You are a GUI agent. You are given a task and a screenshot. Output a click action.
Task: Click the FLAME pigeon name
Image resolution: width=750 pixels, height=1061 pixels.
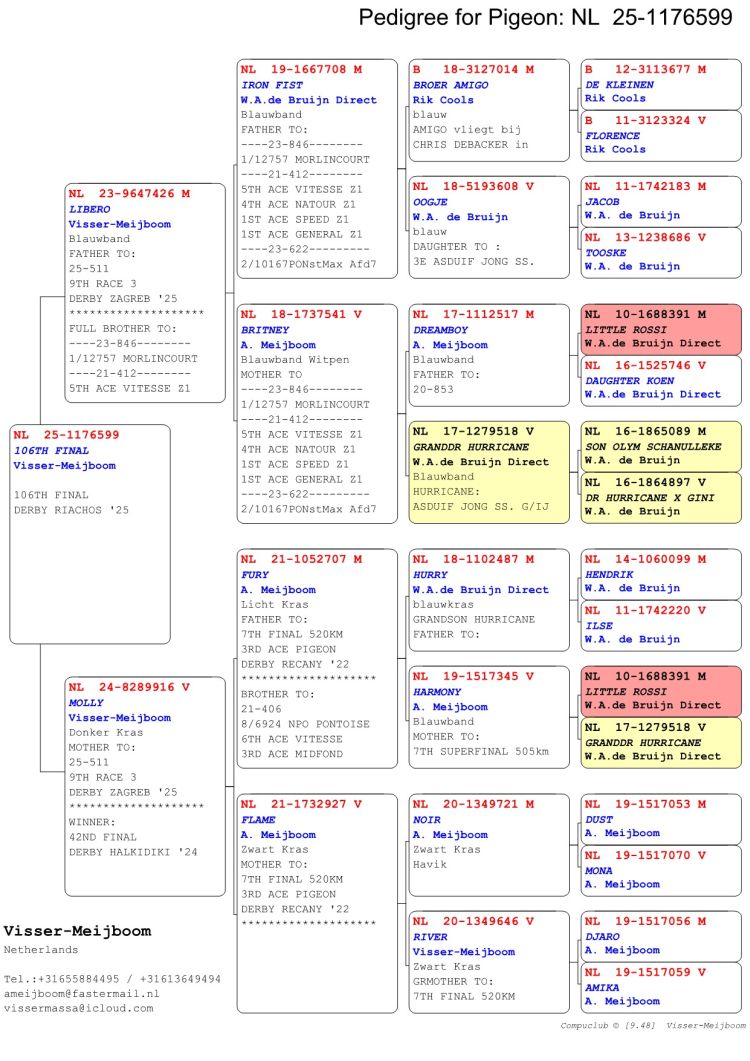(258, 820)
